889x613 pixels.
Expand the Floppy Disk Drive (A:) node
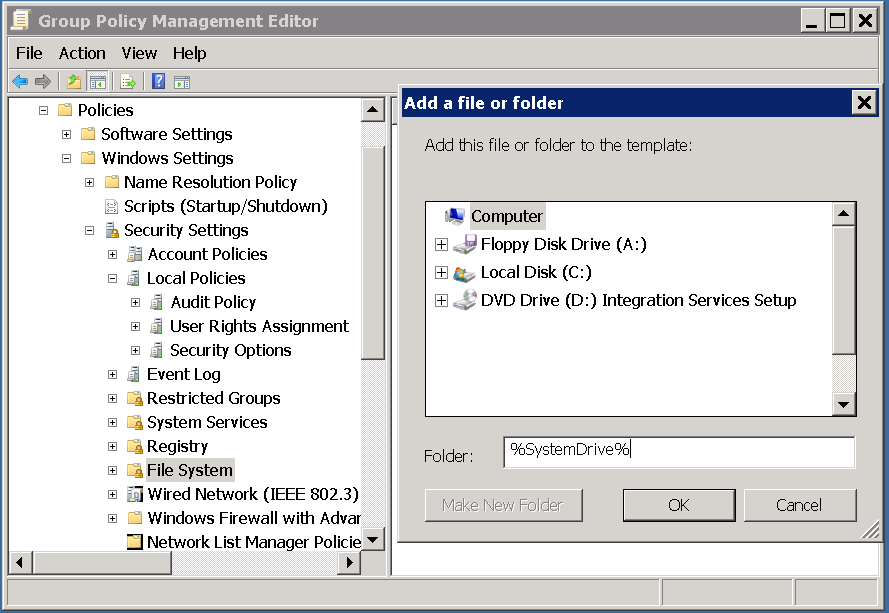(x=441, y=244)
